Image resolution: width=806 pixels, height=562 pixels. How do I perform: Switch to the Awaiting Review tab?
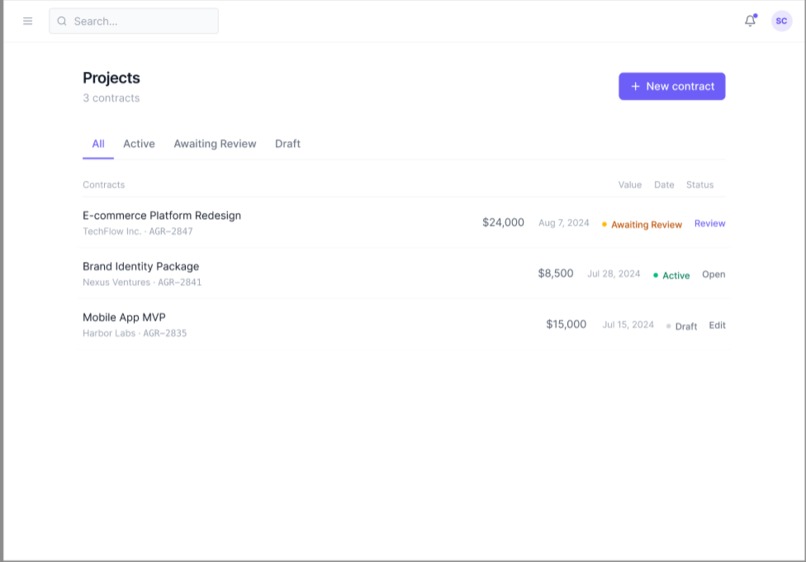(x=215, y=144)
